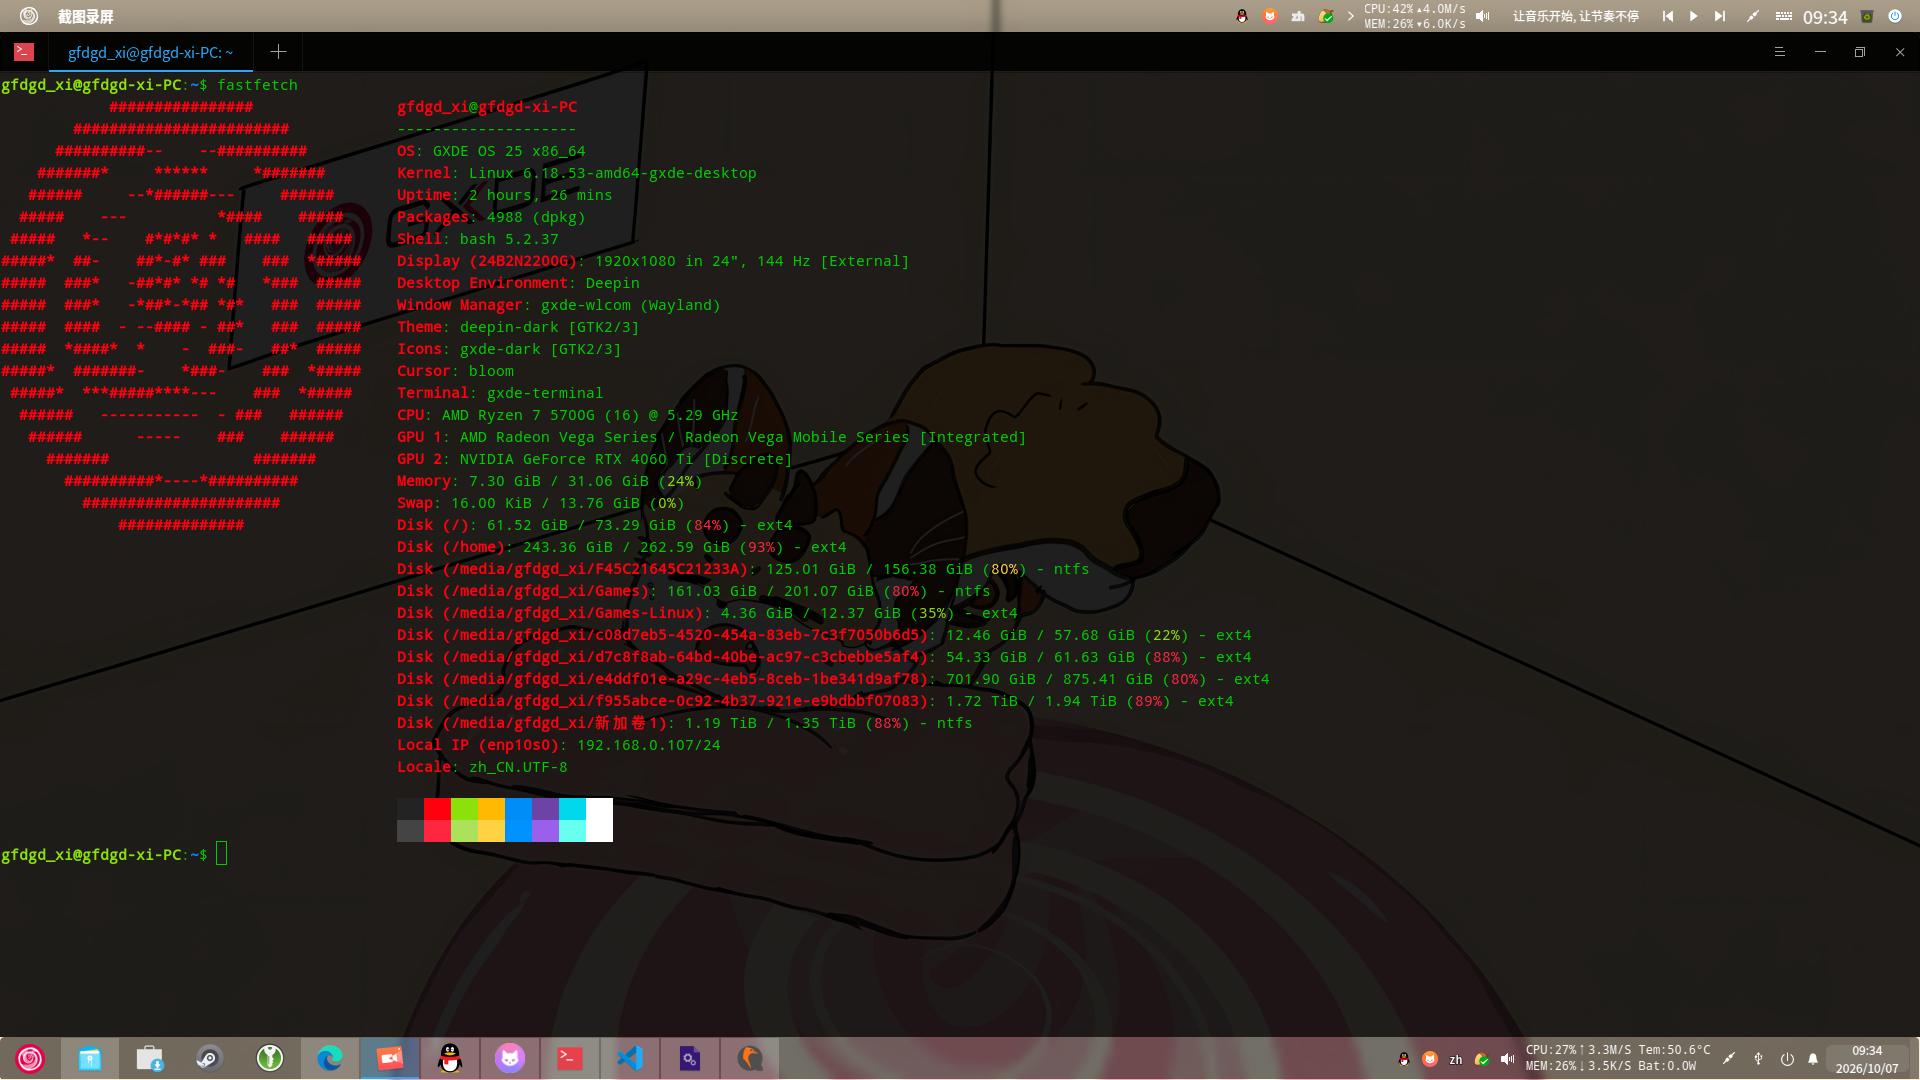Click the terminal icon left of the tab
The image size is (1920, 1080).
(x=24, y=52)
